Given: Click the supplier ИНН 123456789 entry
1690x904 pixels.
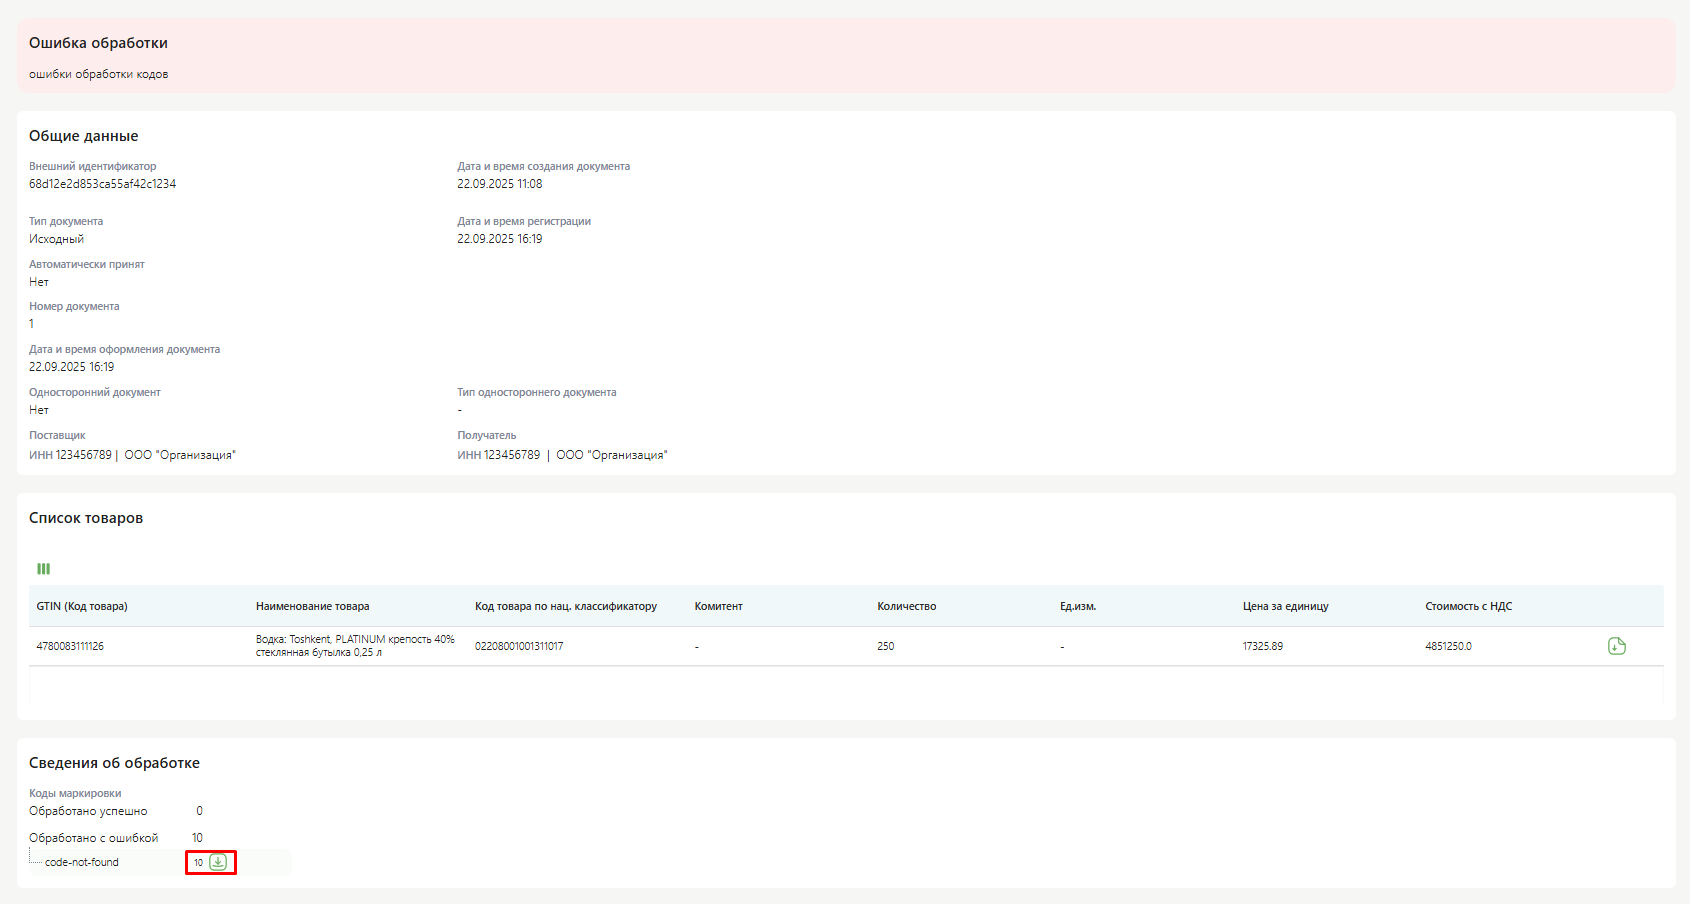Looking at the screenshot, I should [70, 455].
